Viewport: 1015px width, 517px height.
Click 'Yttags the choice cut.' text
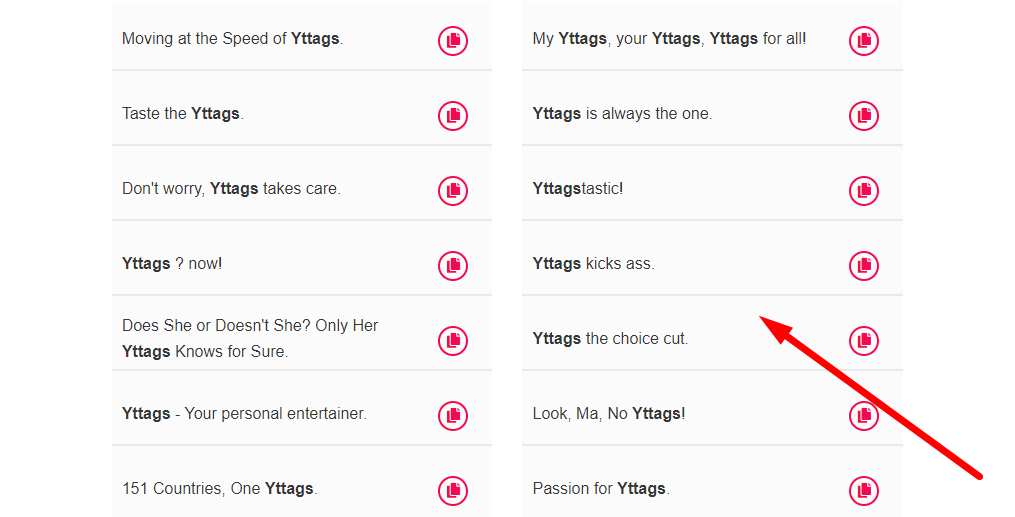[610, 339]
